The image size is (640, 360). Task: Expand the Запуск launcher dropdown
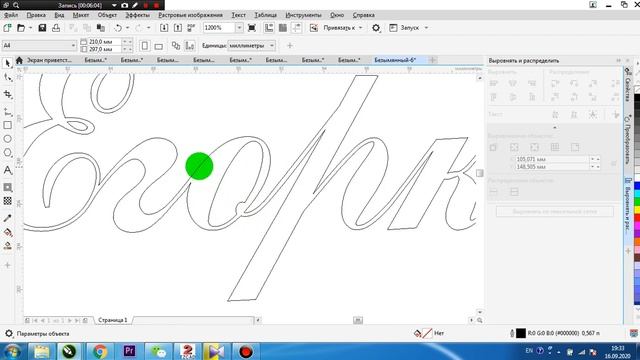426,28
